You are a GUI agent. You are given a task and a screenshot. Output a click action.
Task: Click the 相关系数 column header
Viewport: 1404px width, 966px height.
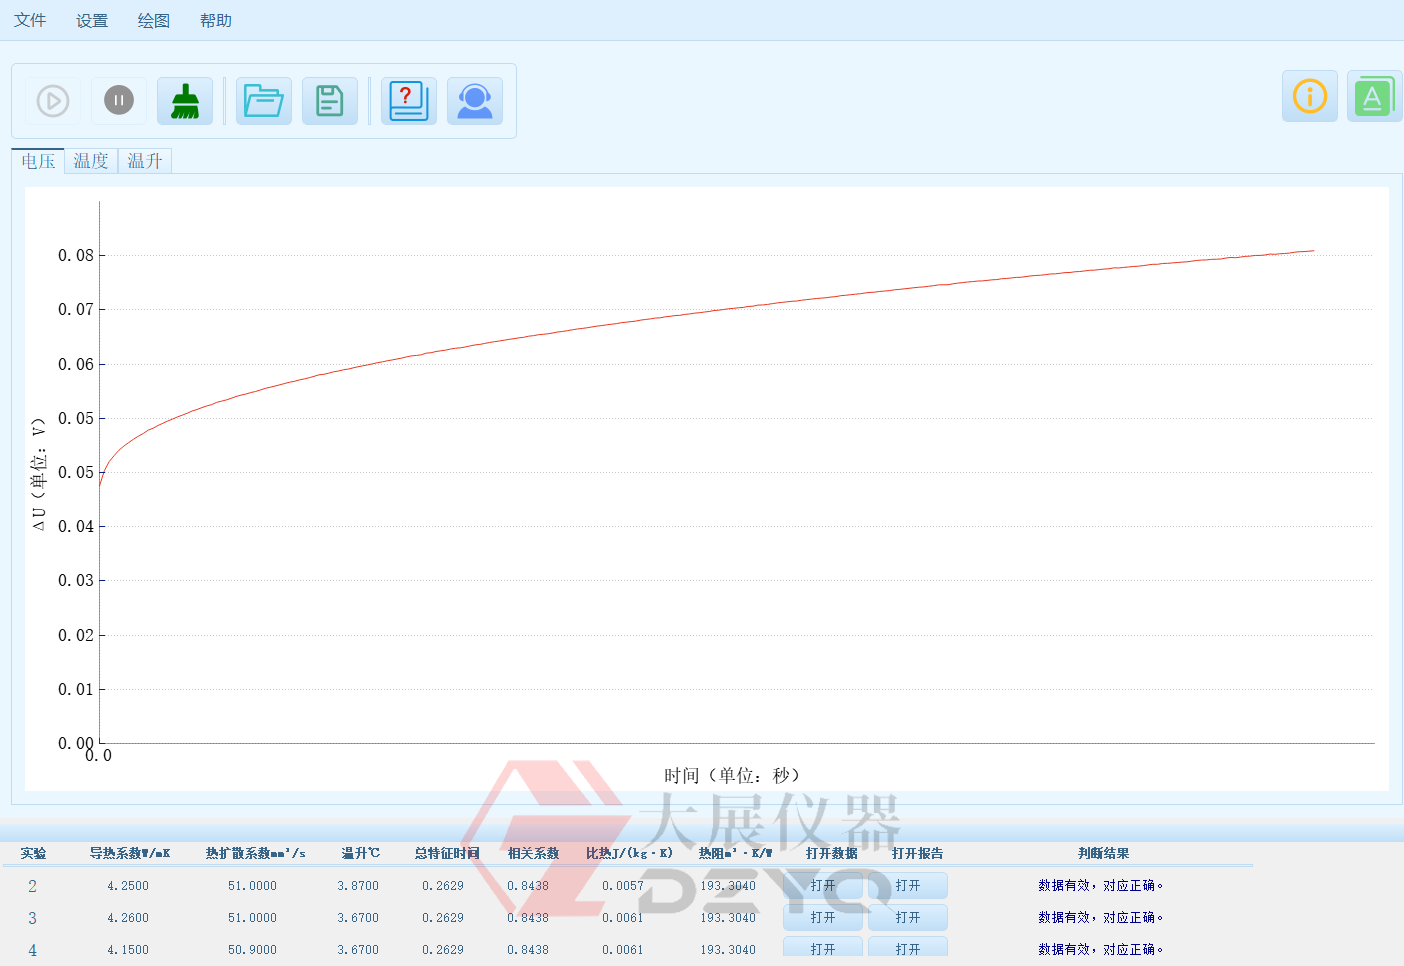click(533, 853)
